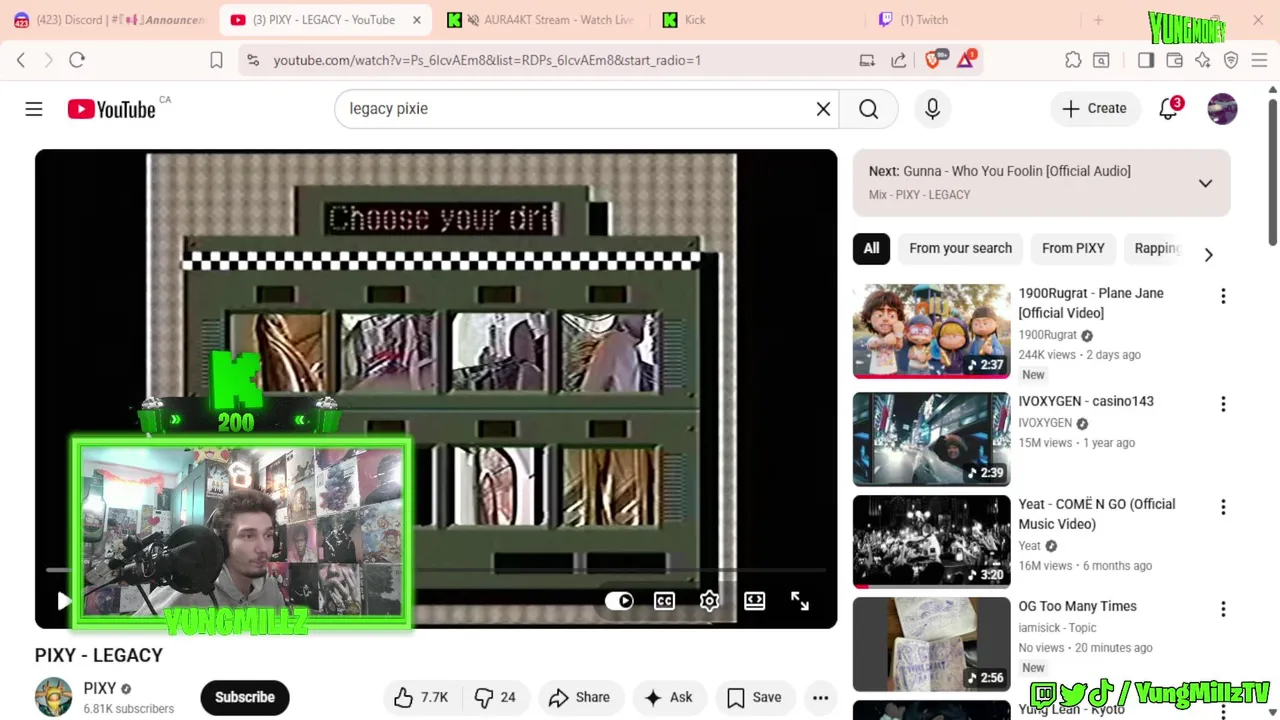
Task: Open video player settings gear
Action: (709, 601)
